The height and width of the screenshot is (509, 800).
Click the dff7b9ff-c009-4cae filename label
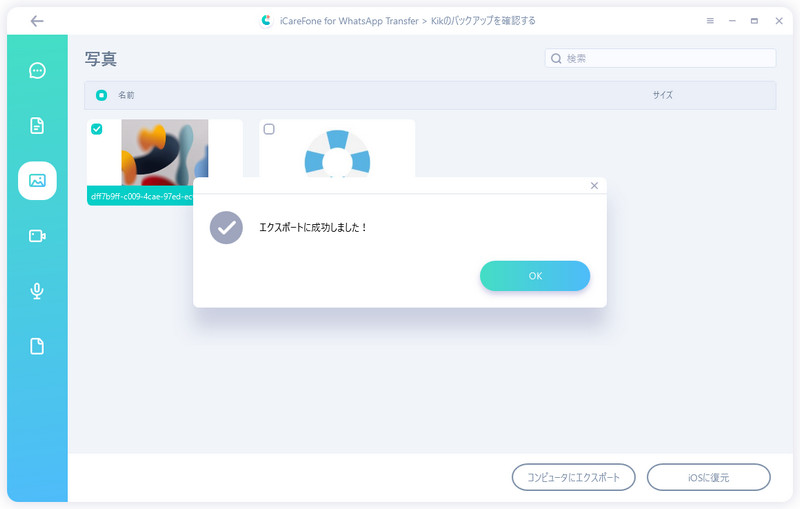[142, 196]
